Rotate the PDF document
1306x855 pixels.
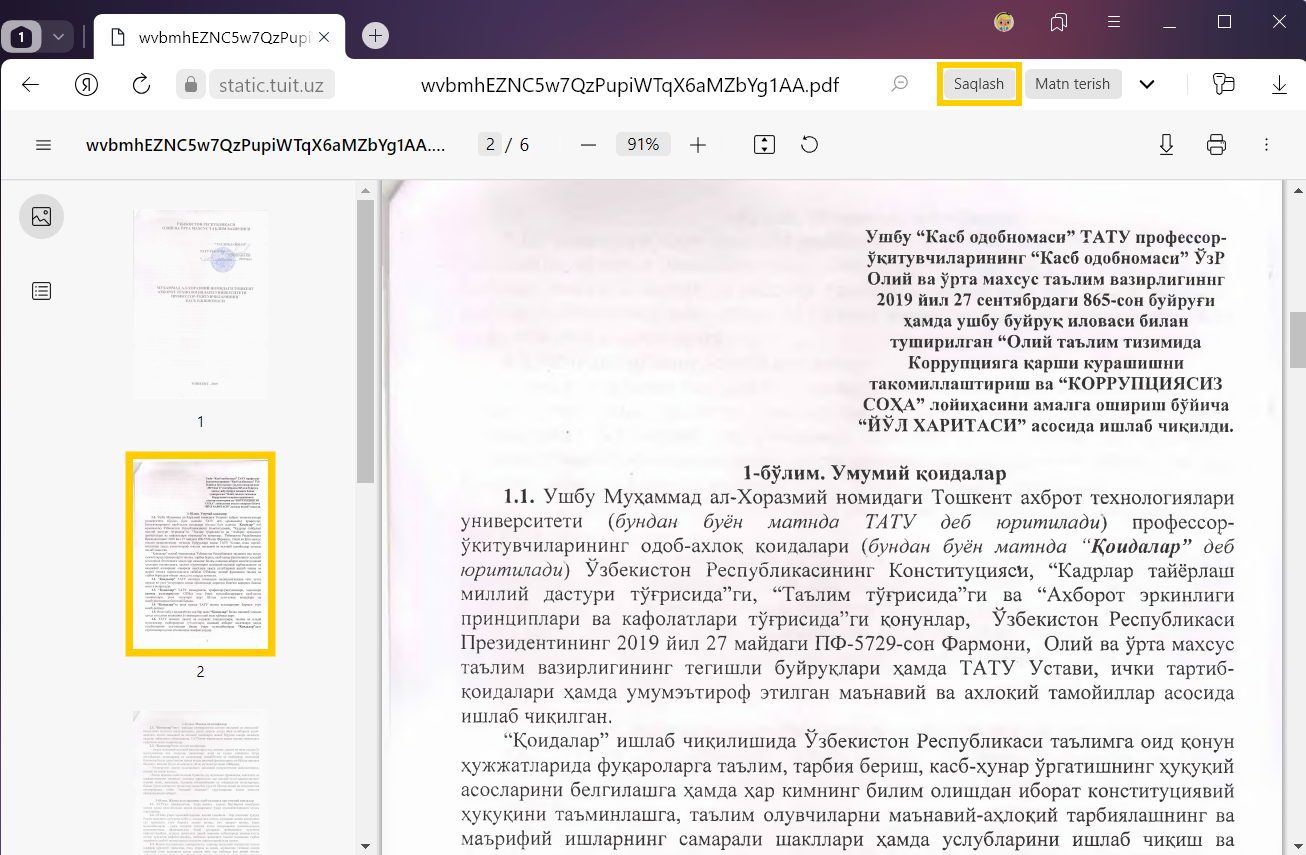[810, 145]
